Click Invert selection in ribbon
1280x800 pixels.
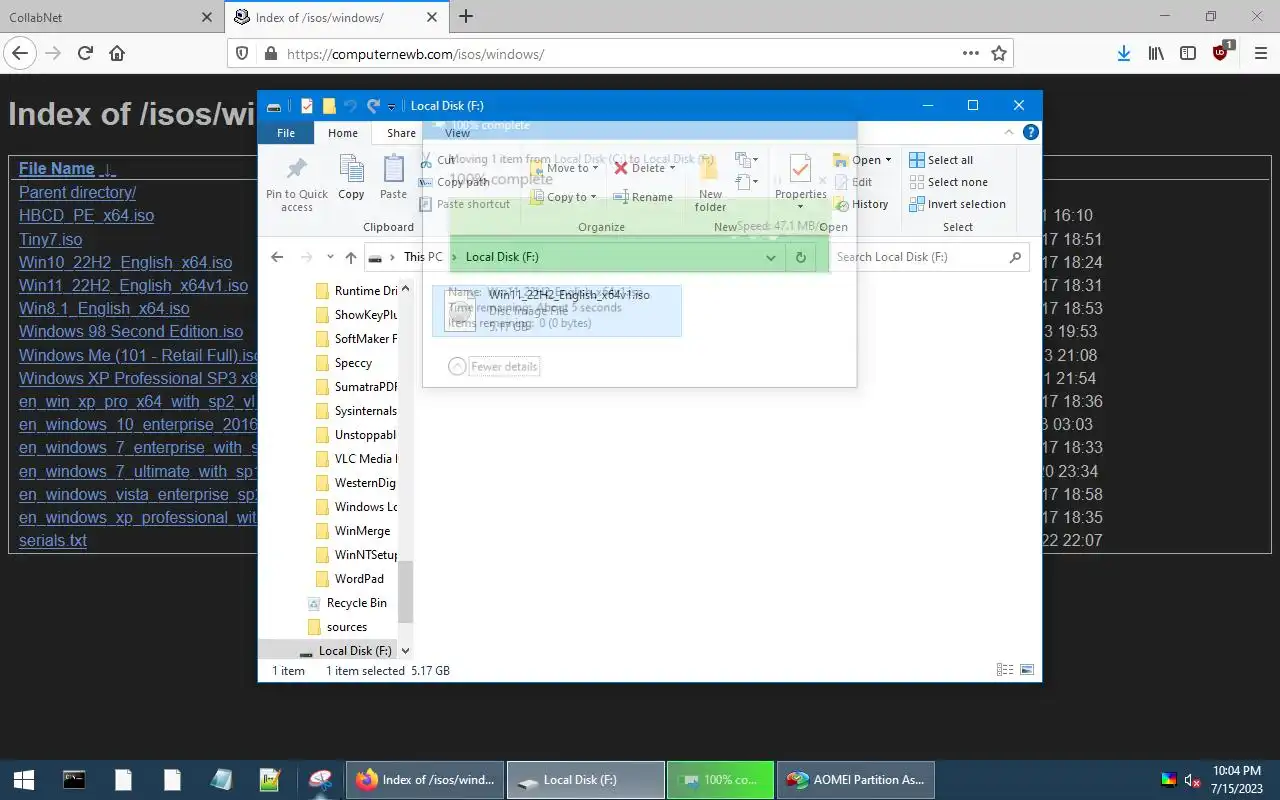(957, 204)
